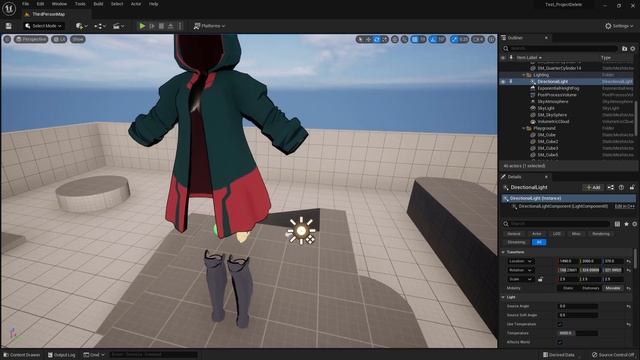Open the Tools menu
The height and width of the screenshot is (360, 640).
click(80, 4)
